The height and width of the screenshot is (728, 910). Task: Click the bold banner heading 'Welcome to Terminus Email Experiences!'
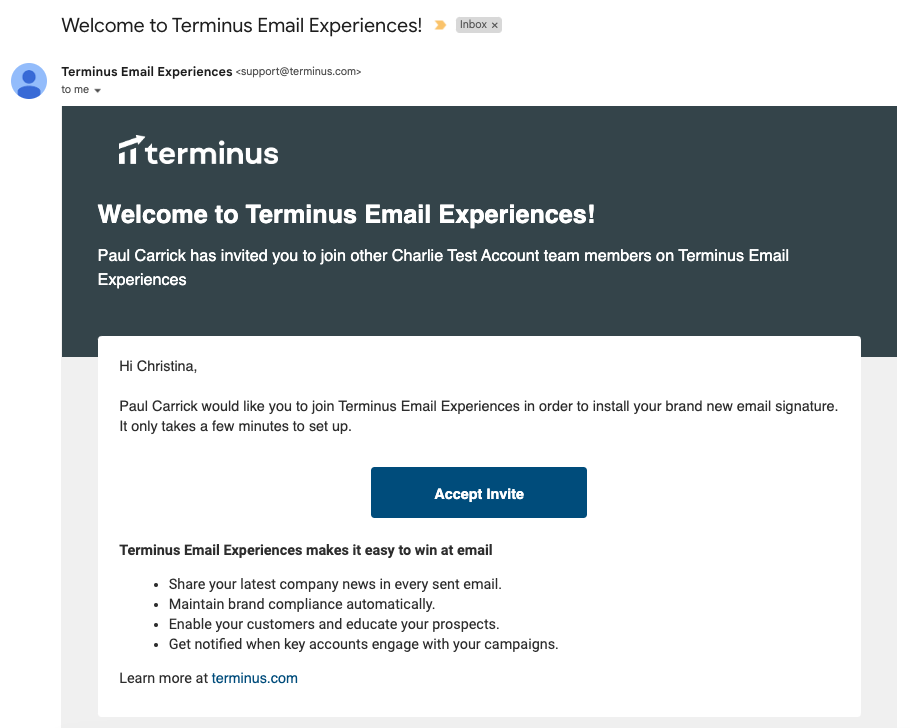pos(346,214)
